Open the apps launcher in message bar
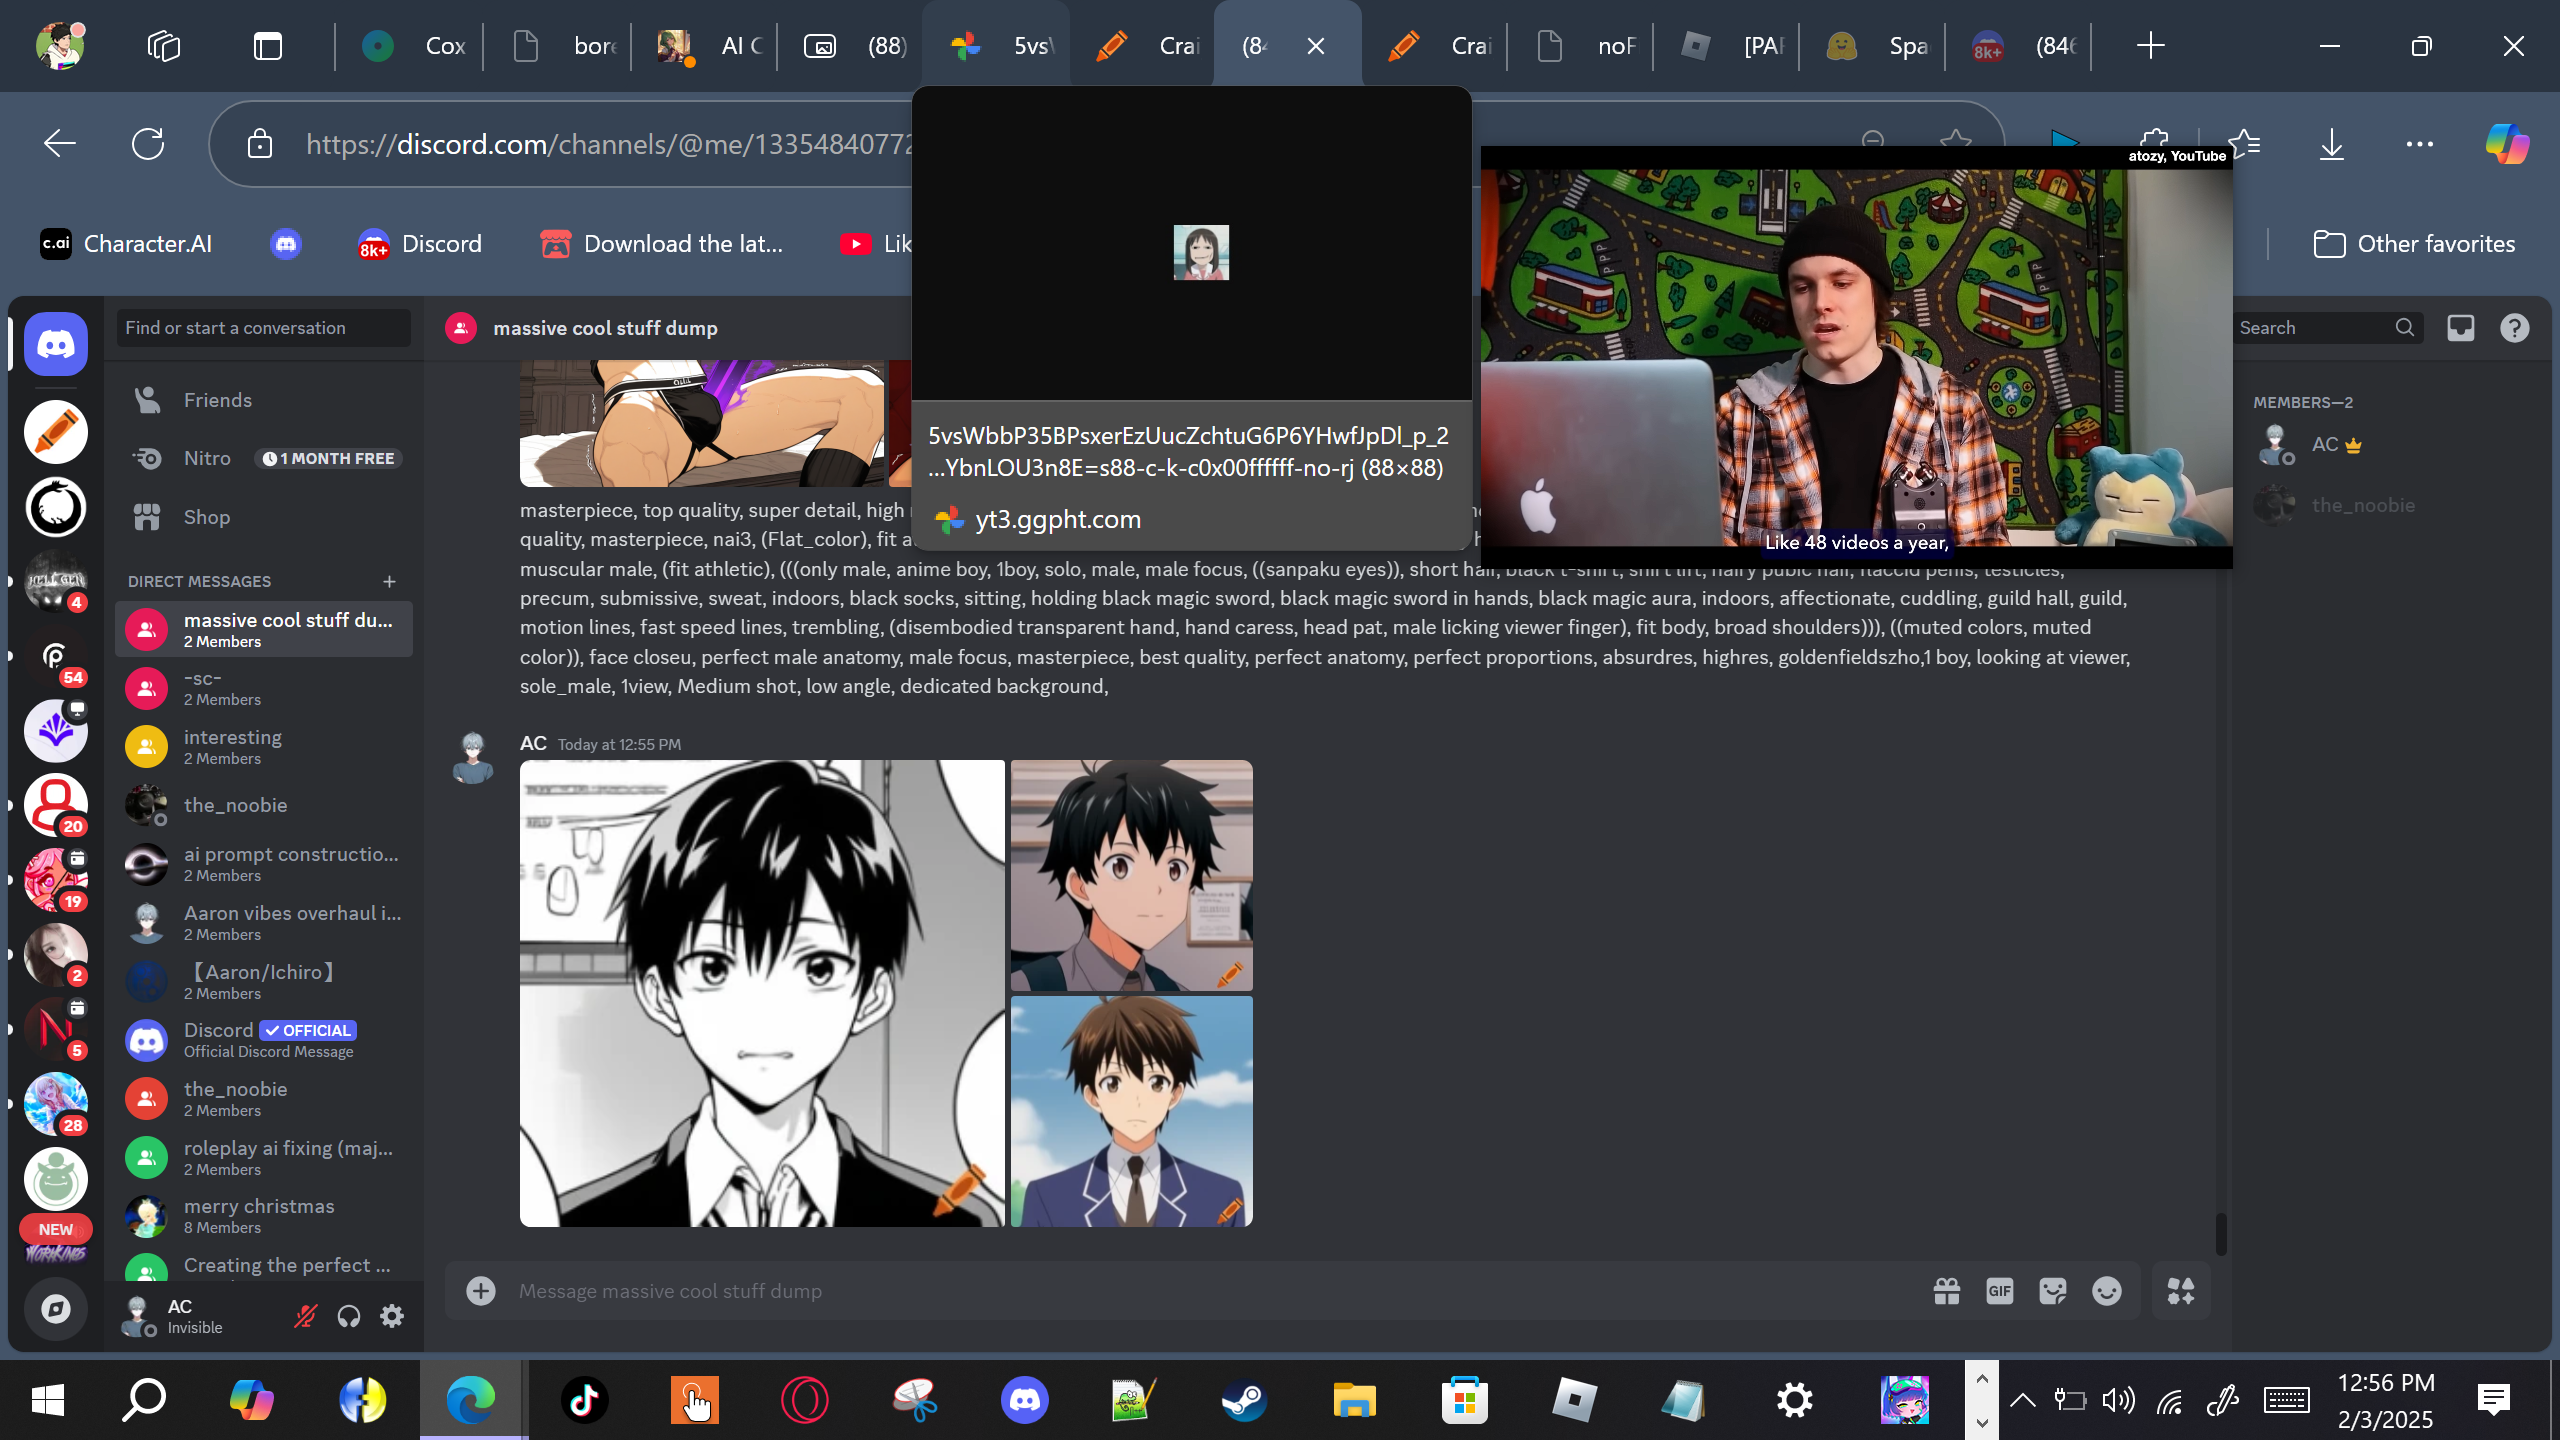This screenshot has height=1440, width=2560. 2181,1291
